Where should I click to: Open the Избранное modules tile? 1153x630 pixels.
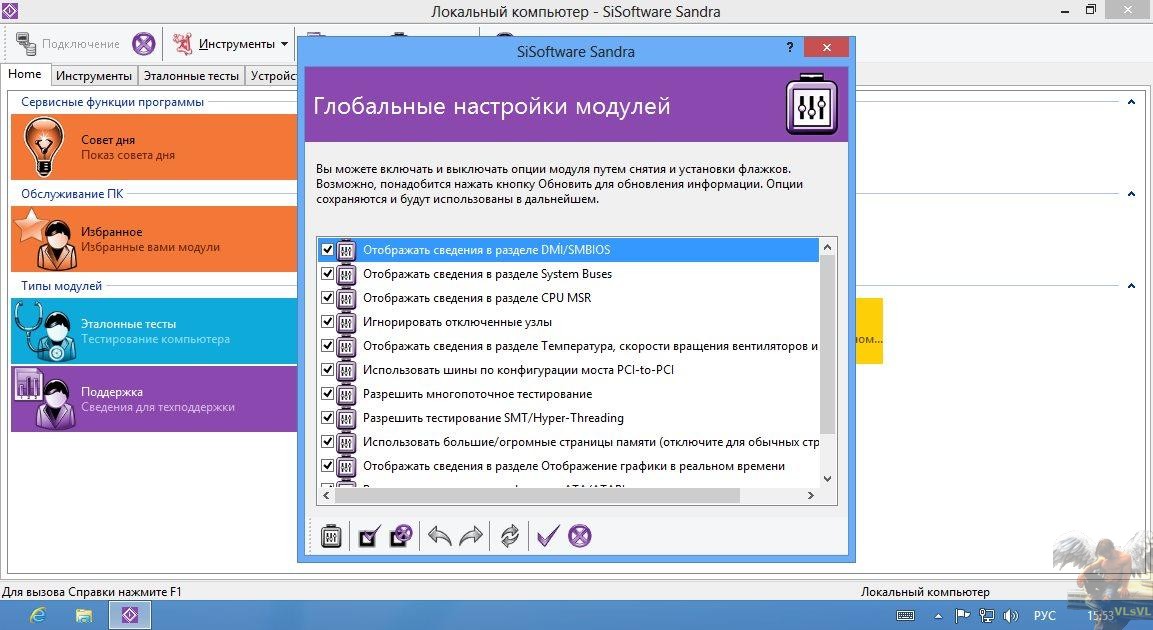154,239
